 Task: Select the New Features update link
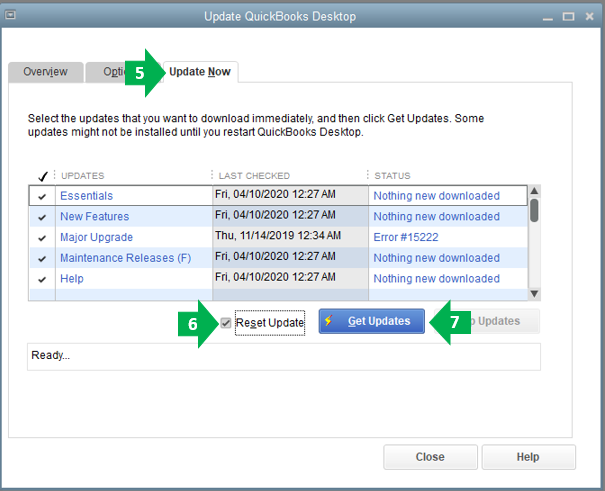[95, 216]
